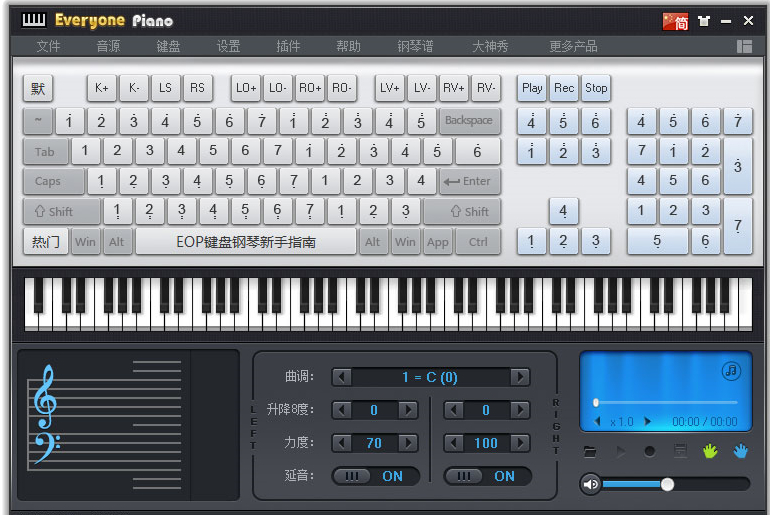The width and height of the screenshot is (770, 515).
Task: Click the Enter key with arrow symbol
Action: pyautogui.click(x=469, y=181)
